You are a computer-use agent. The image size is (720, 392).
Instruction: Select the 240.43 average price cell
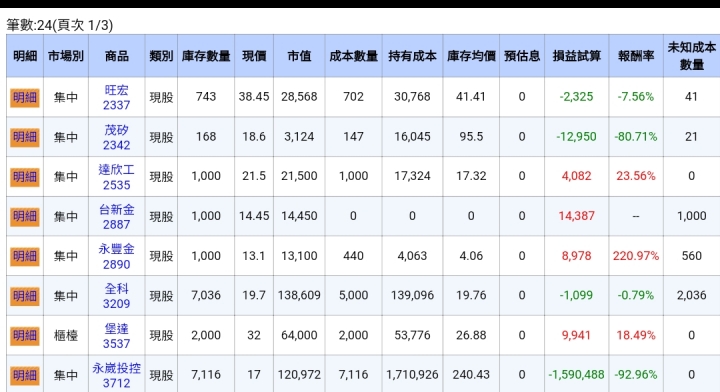[x=471, y=375]
